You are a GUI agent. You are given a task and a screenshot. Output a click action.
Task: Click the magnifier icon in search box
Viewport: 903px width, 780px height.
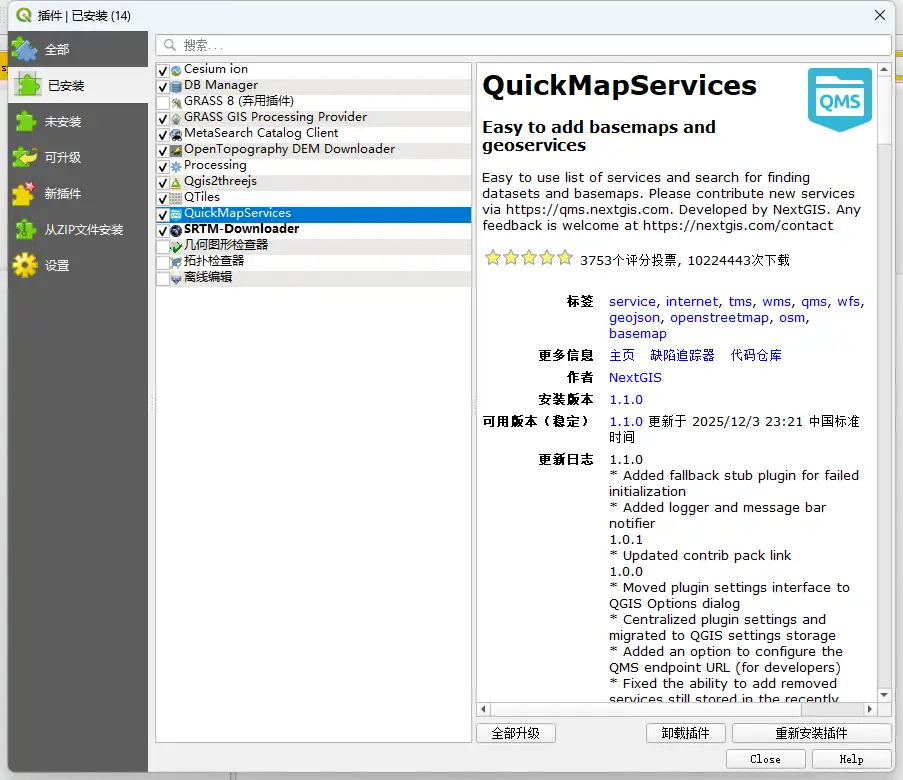(x=170, y=45)
